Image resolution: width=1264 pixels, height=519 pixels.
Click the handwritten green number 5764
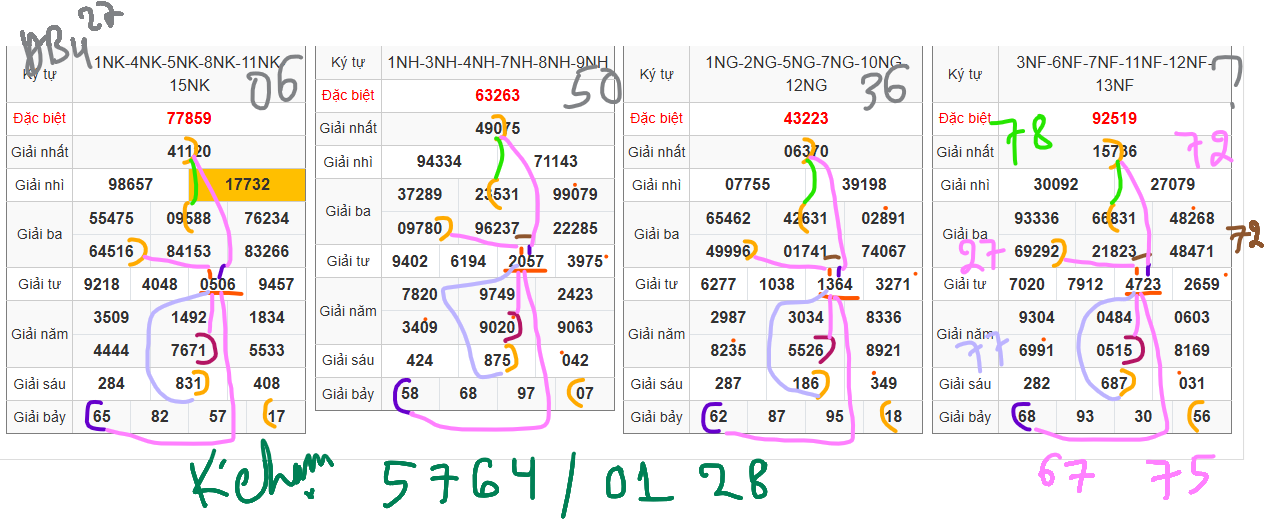pos(462,481)
